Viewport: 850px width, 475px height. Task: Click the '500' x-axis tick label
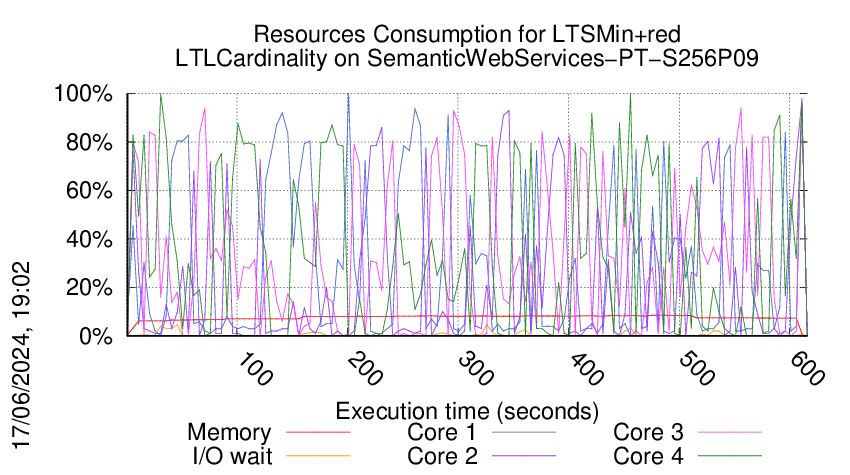pos(697,369)
